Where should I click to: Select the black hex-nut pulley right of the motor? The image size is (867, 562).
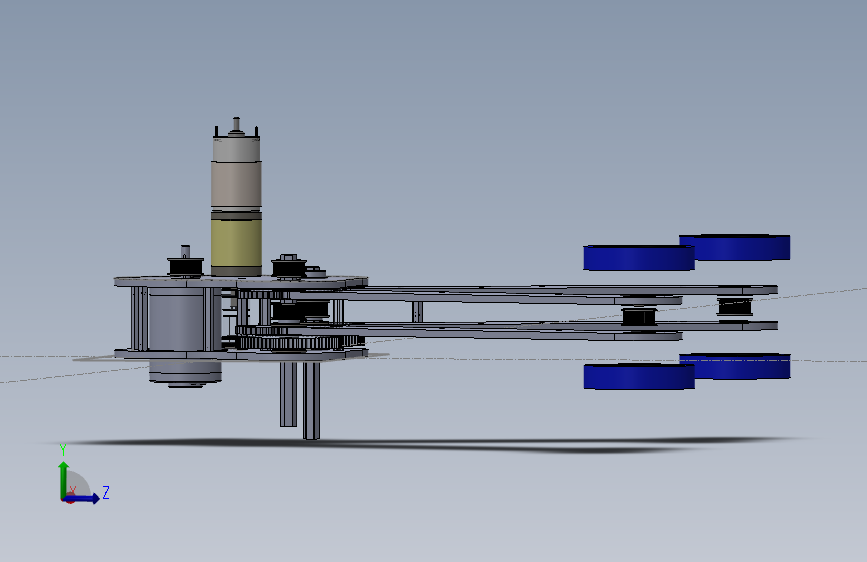tap(289, 266)
